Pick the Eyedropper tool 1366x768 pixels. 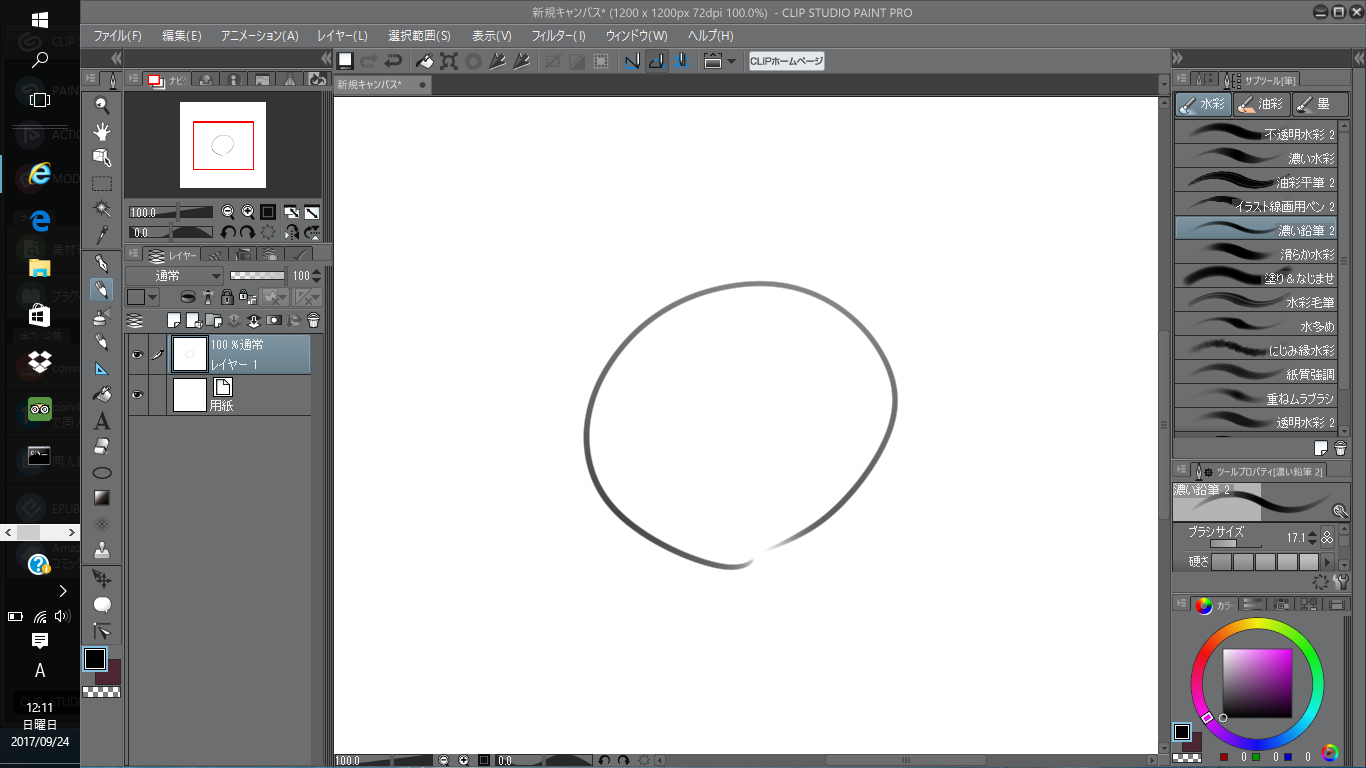click(x=102, y=236)
